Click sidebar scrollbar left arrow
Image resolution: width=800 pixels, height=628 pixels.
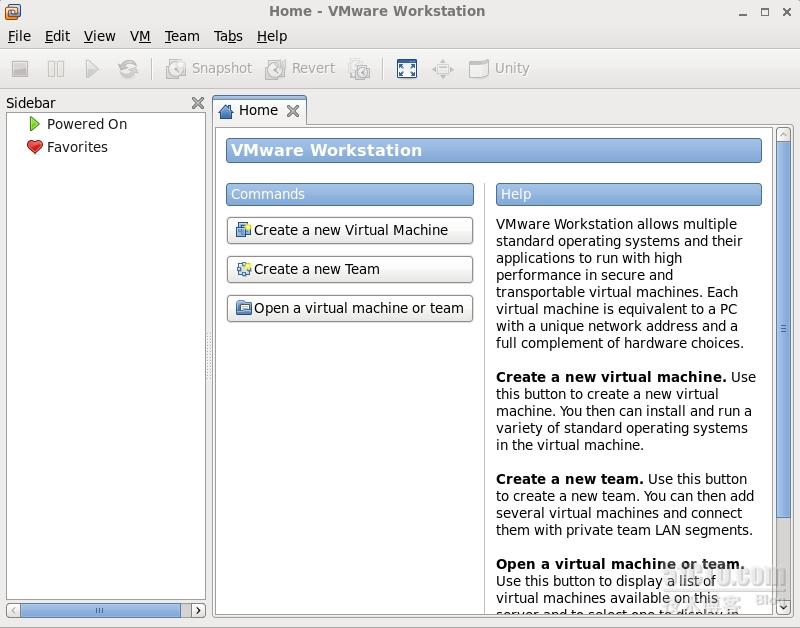pyautogui.click(x=14, y=610)
